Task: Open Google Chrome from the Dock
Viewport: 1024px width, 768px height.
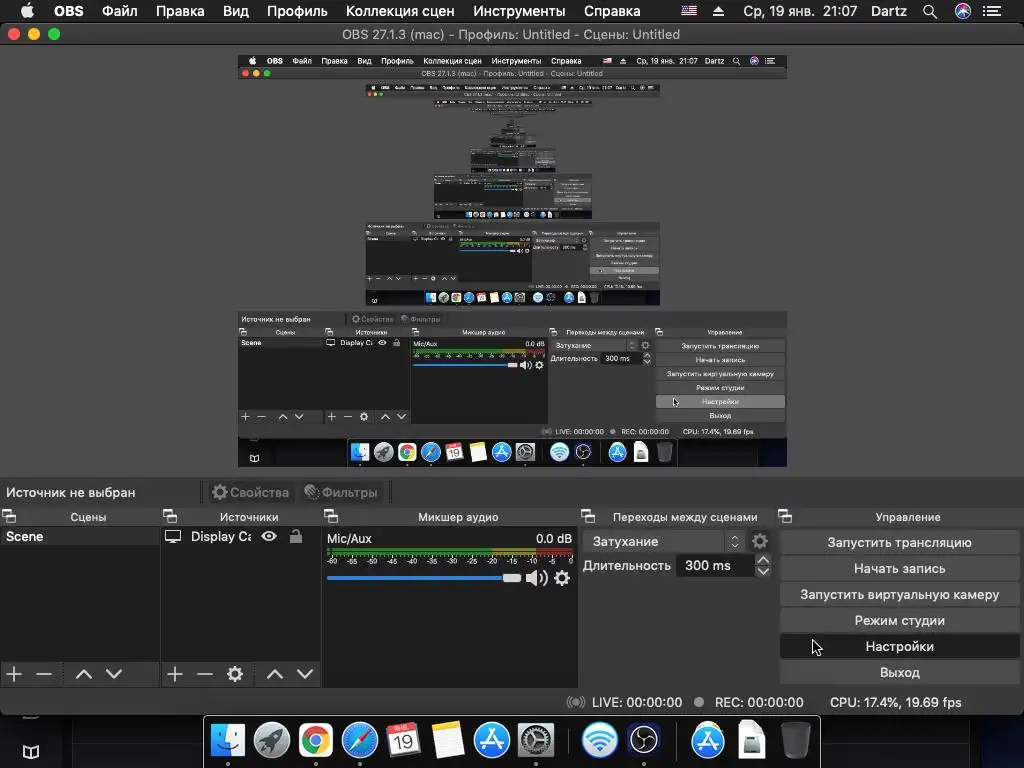Action: point(315,740)
